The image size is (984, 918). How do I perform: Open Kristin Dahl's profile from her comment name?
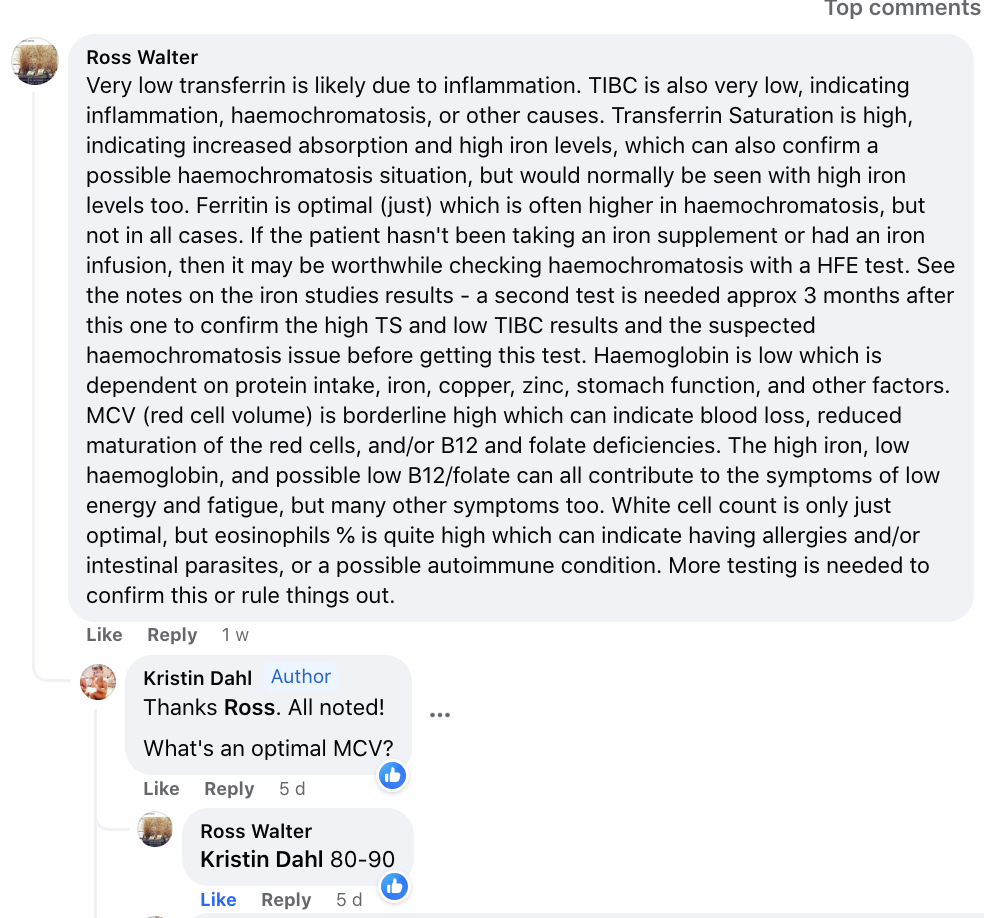pyautogui.click(x=197, y=677)
